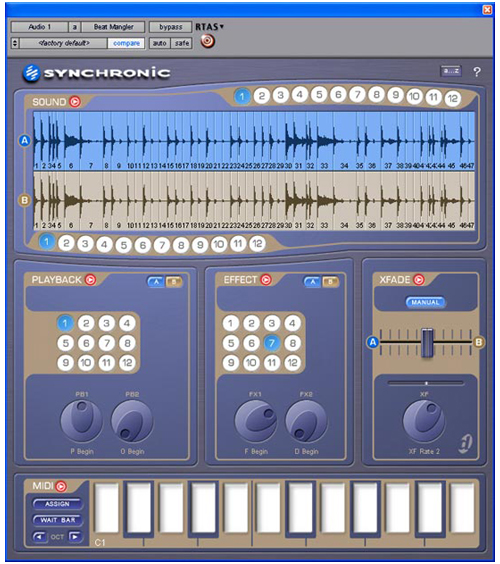Image resolution: width=500 pixels, height=564 pixels.
Task: Select sound A preset 5 in top row
Action: (x=319, y=95)
